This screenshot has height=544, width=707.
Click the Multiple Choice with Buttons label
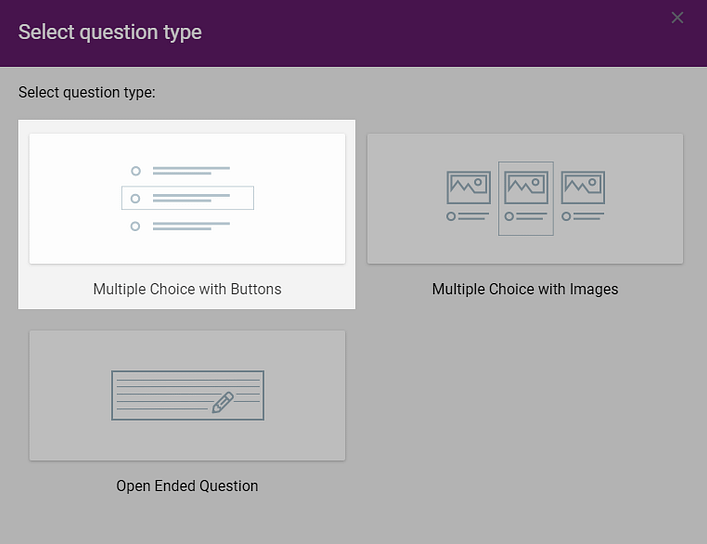pos(187,289)
